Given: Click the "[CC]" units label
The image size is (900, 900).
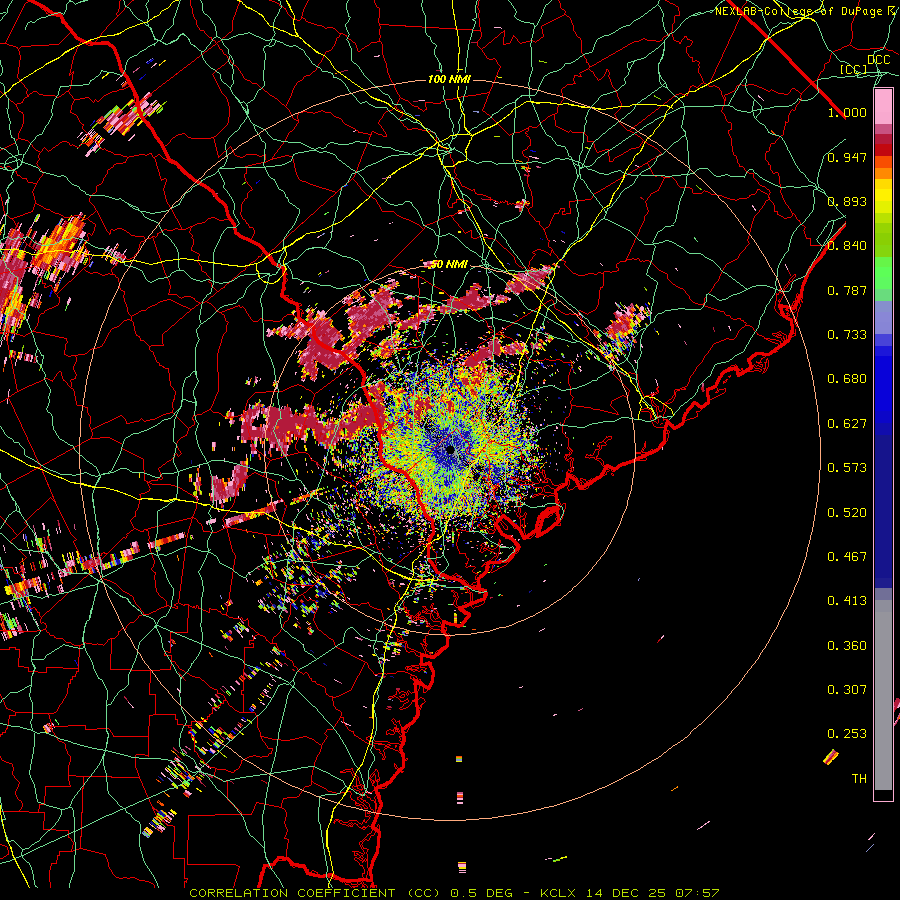Looking at the screenshot, I should (854, 69).
